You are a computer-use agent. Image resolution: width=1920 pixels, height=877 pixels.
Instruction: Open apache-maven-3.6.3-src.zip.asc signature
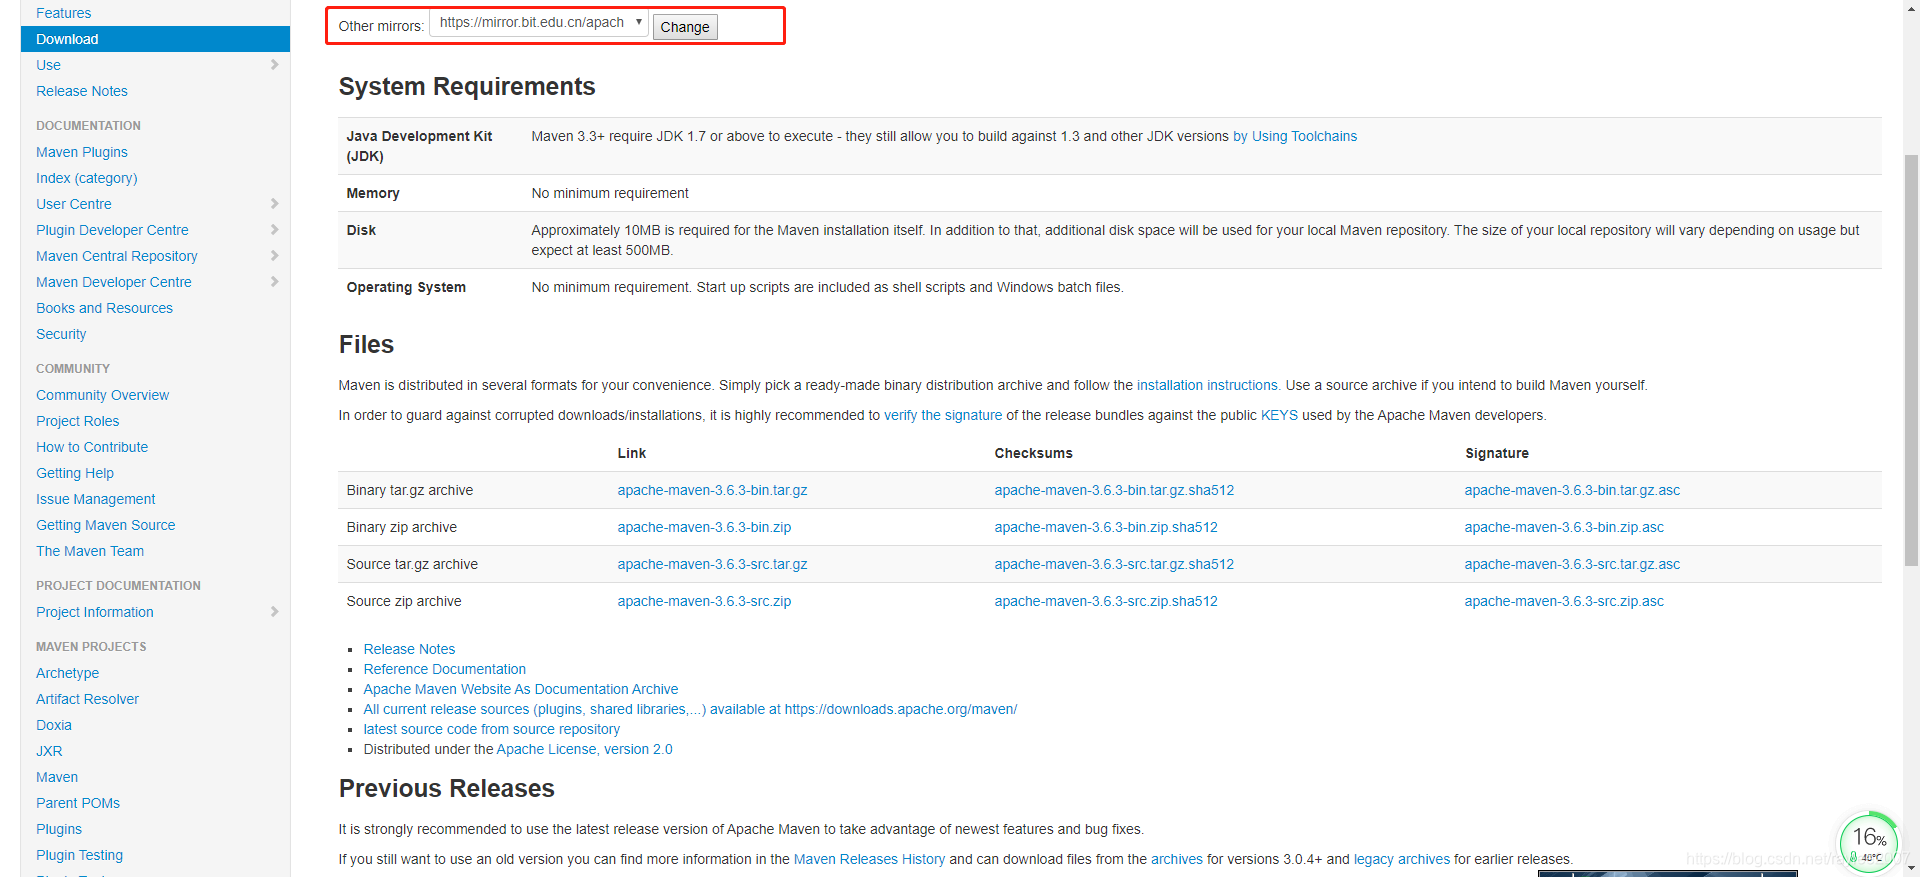(x=1564, y=601)
